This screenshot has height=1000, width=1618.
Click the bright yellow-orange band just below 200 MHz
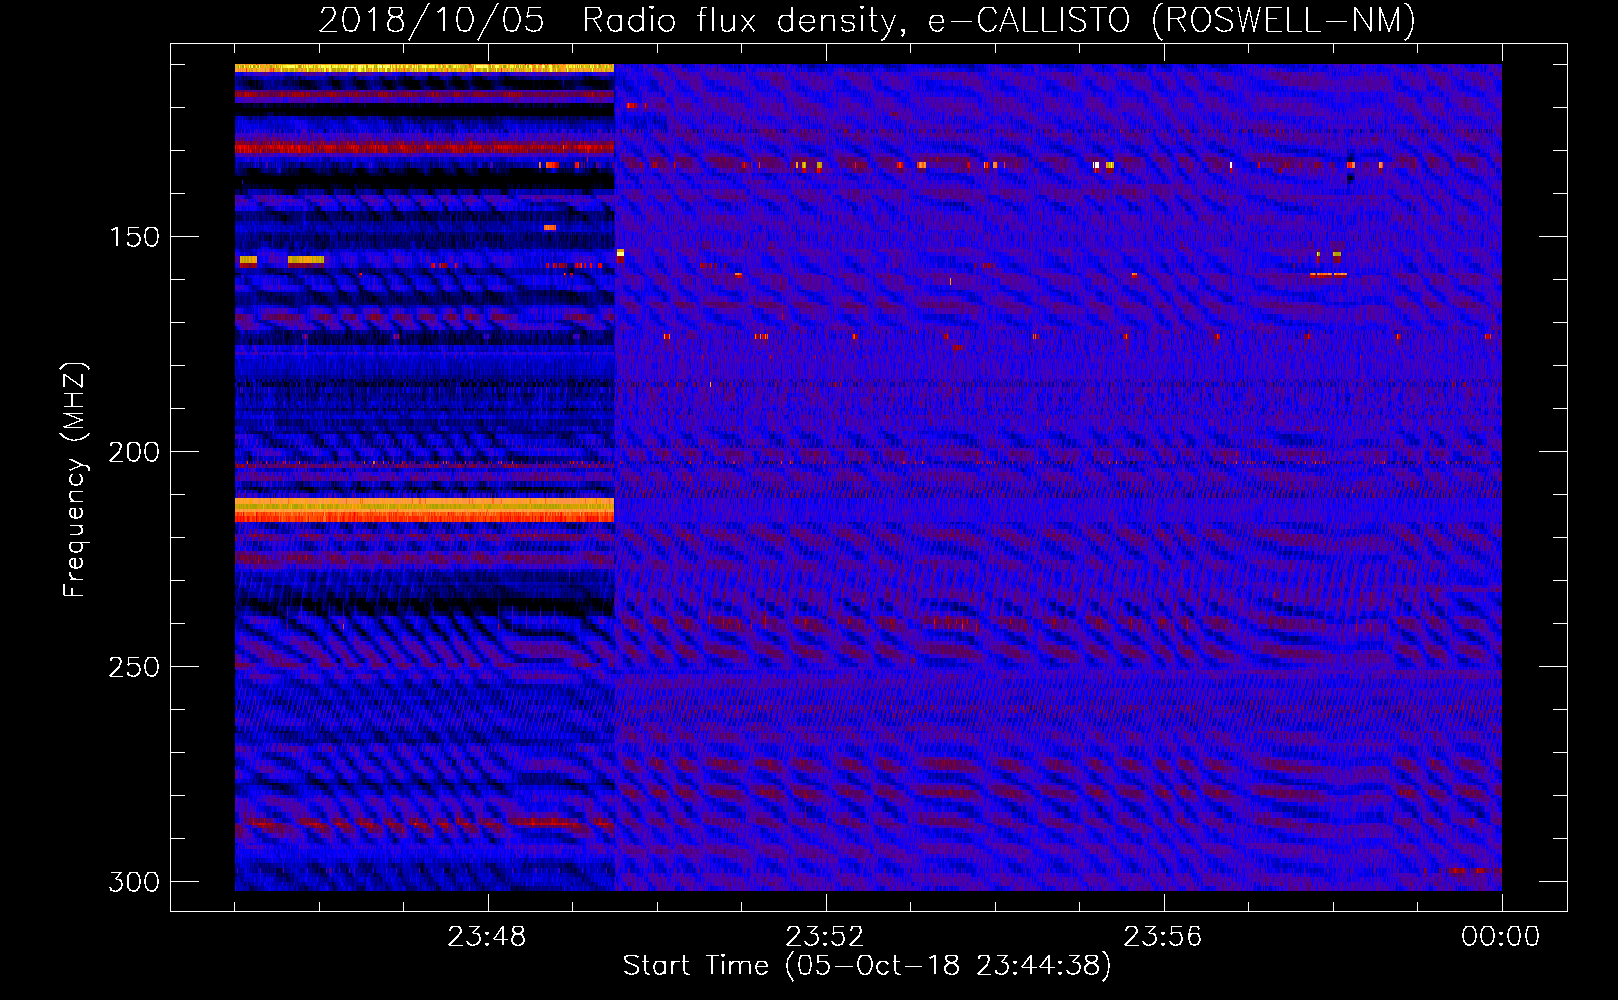pyautogui.click(x=424, y=510)
